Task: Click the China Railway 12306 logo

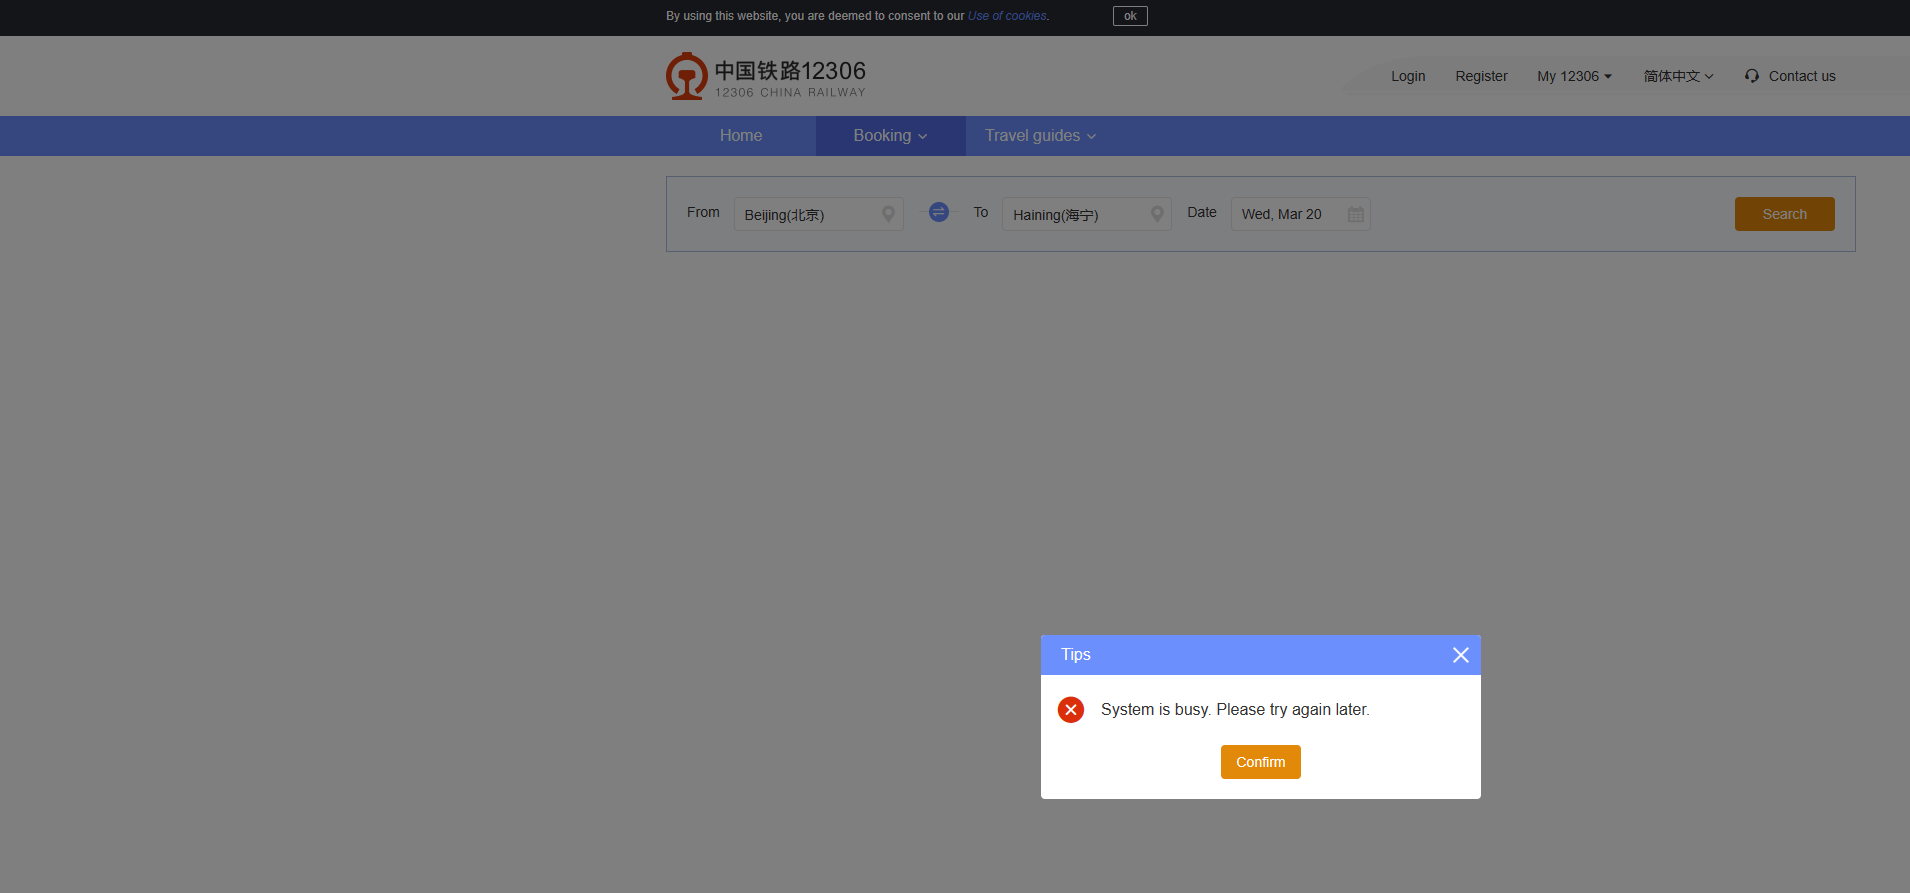Action: coord(766,76)
